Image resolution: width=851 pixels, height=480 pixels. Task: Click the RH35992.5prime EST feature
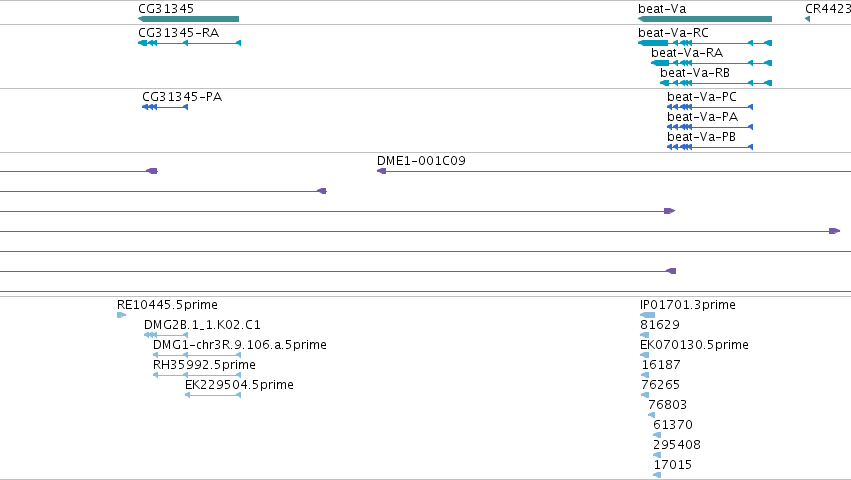pos(197,375)
